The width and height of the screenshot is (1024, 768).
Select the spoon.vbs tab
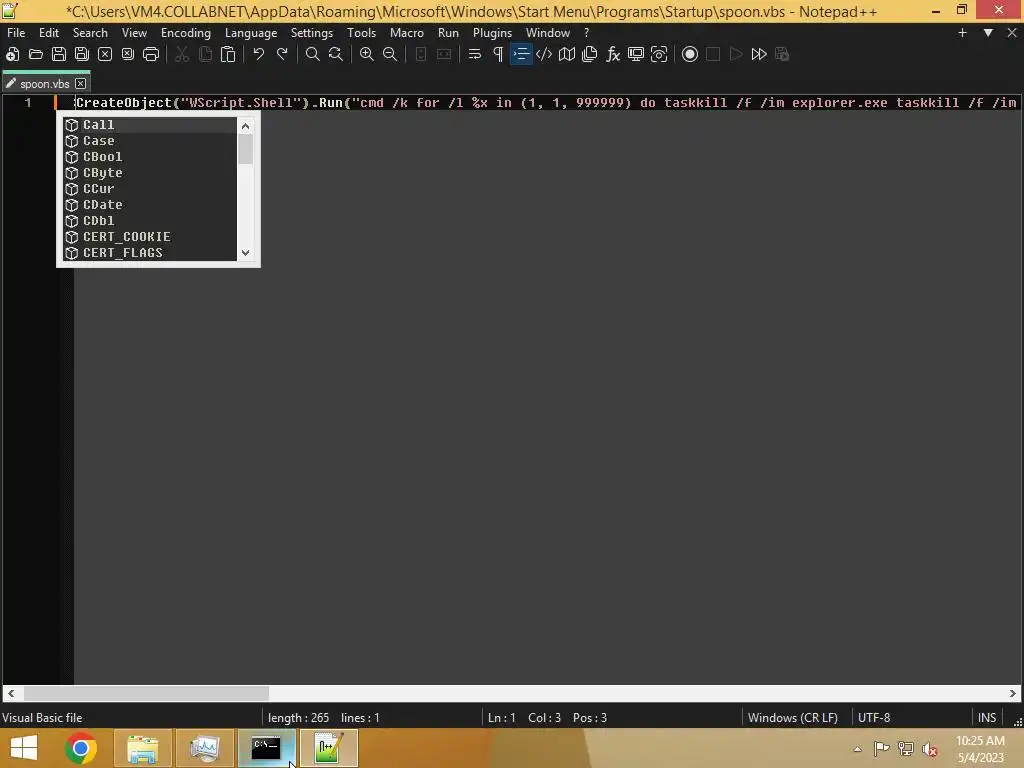click(x=46, y=84)
